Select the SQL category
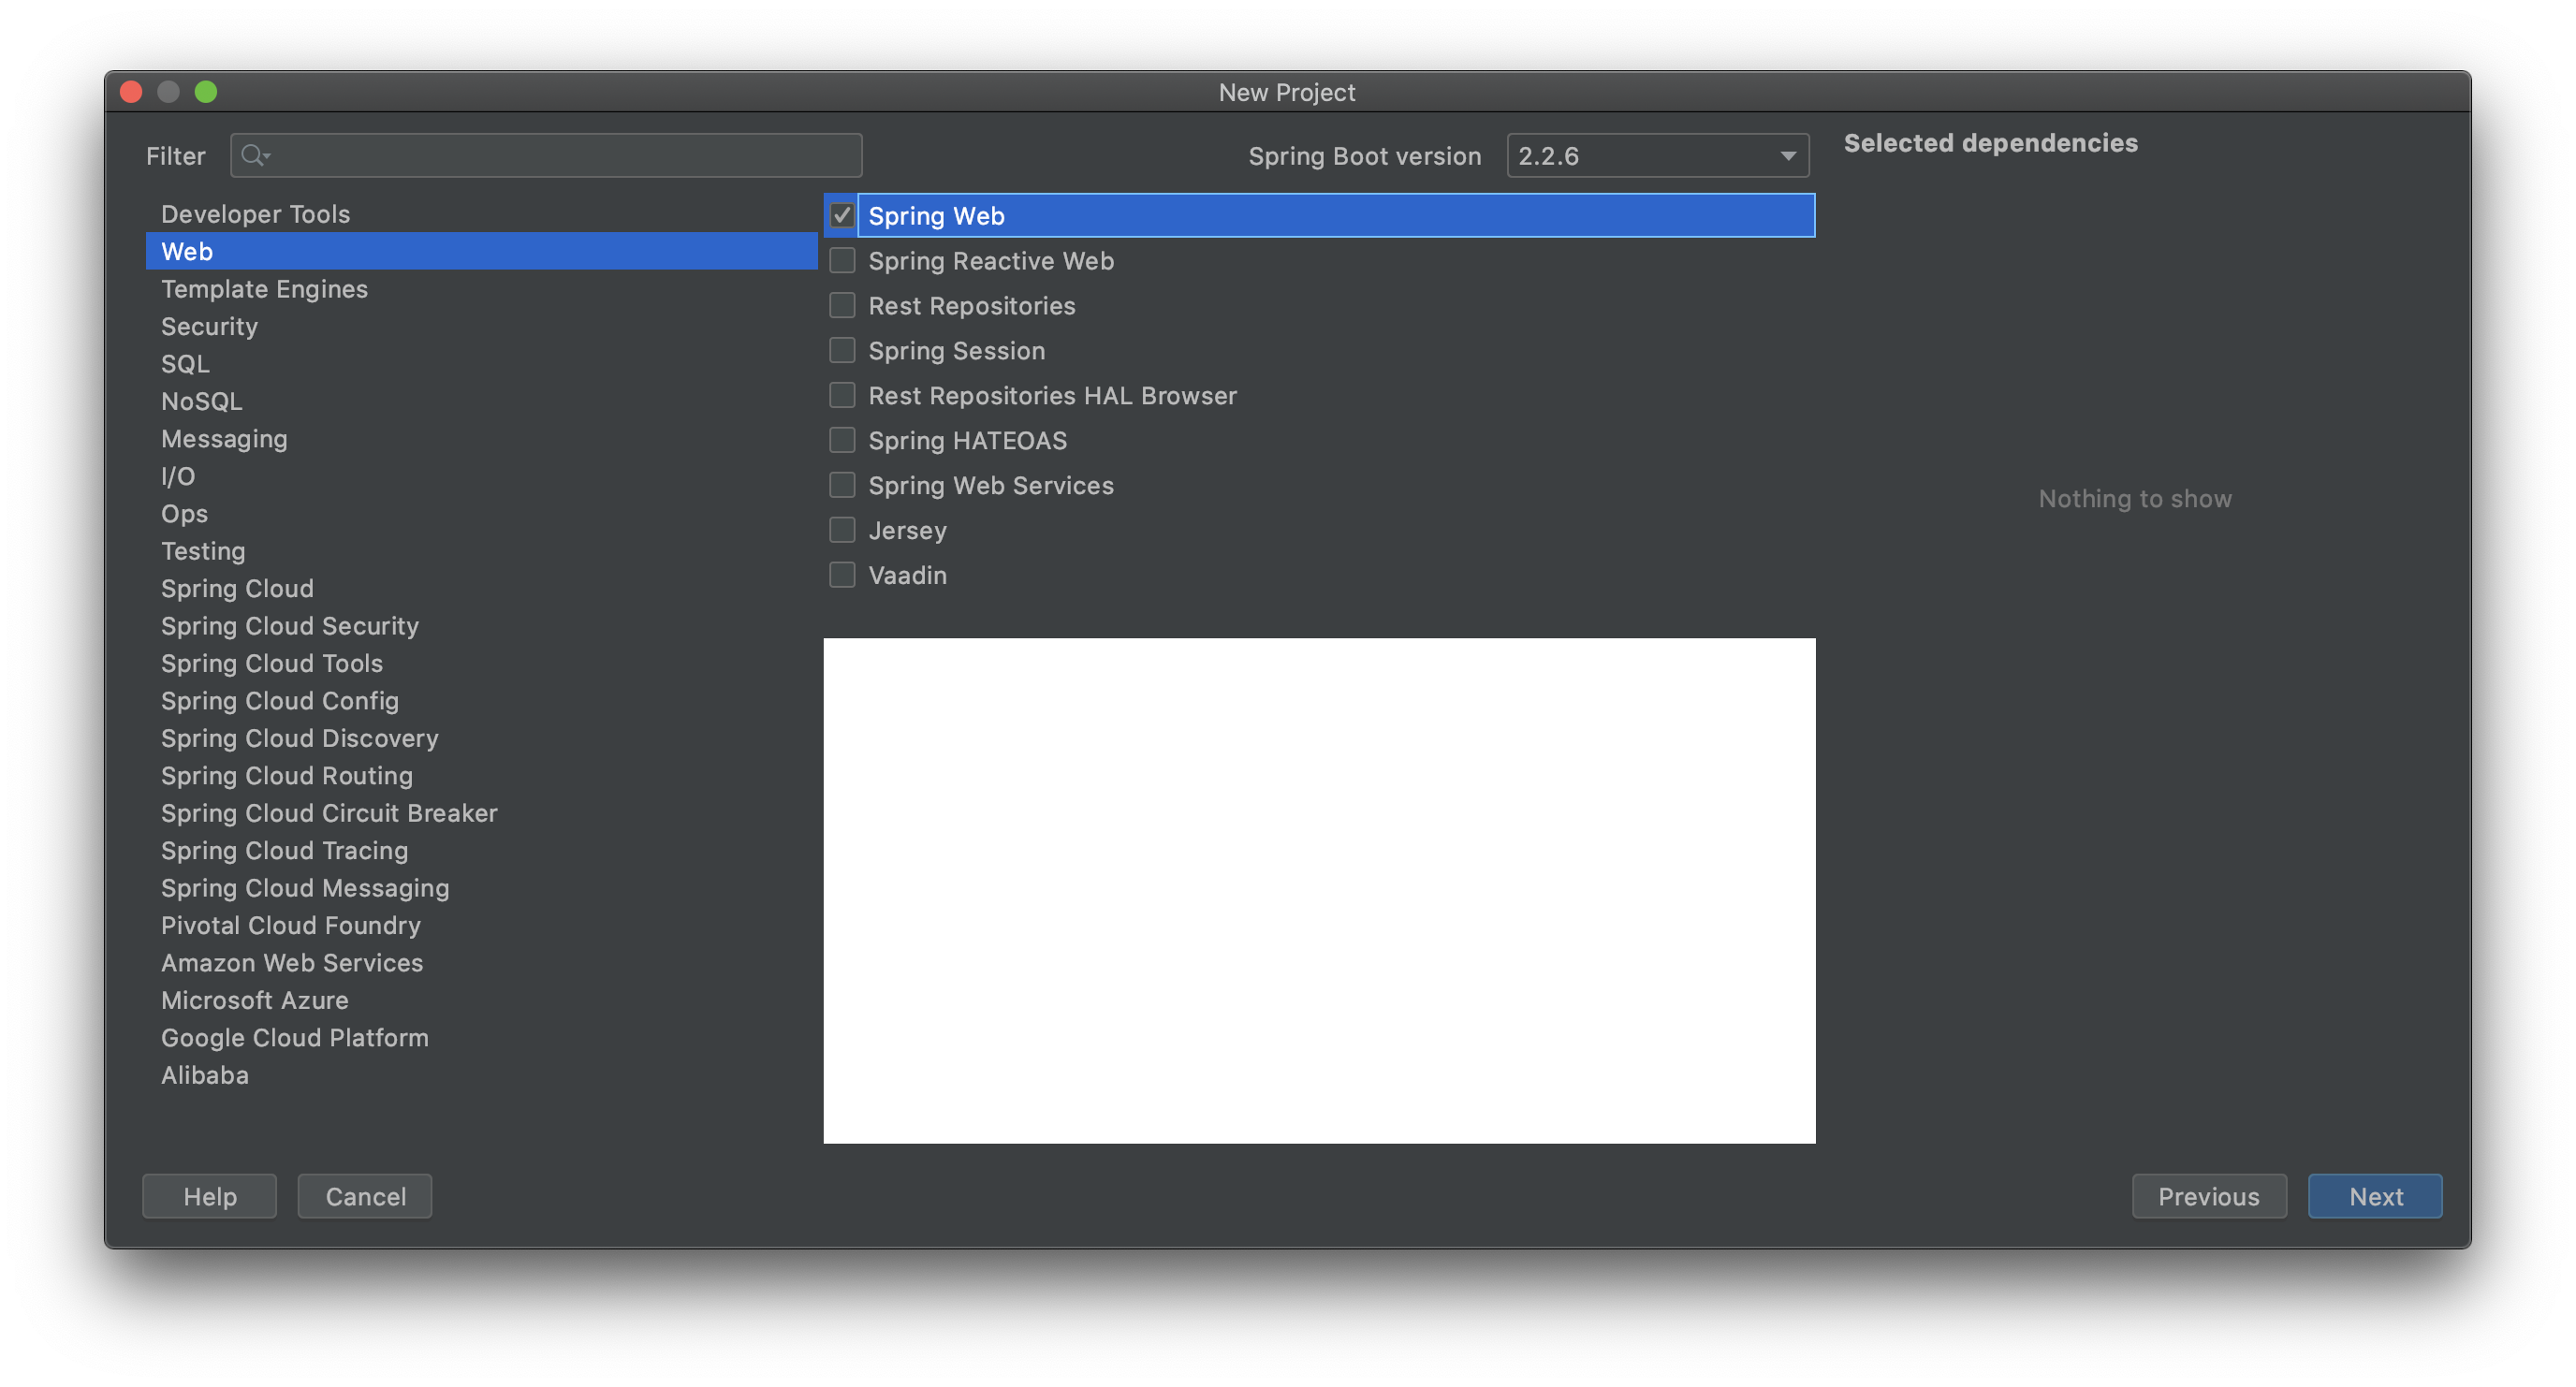2576x1387 pixels. point(185,364)
